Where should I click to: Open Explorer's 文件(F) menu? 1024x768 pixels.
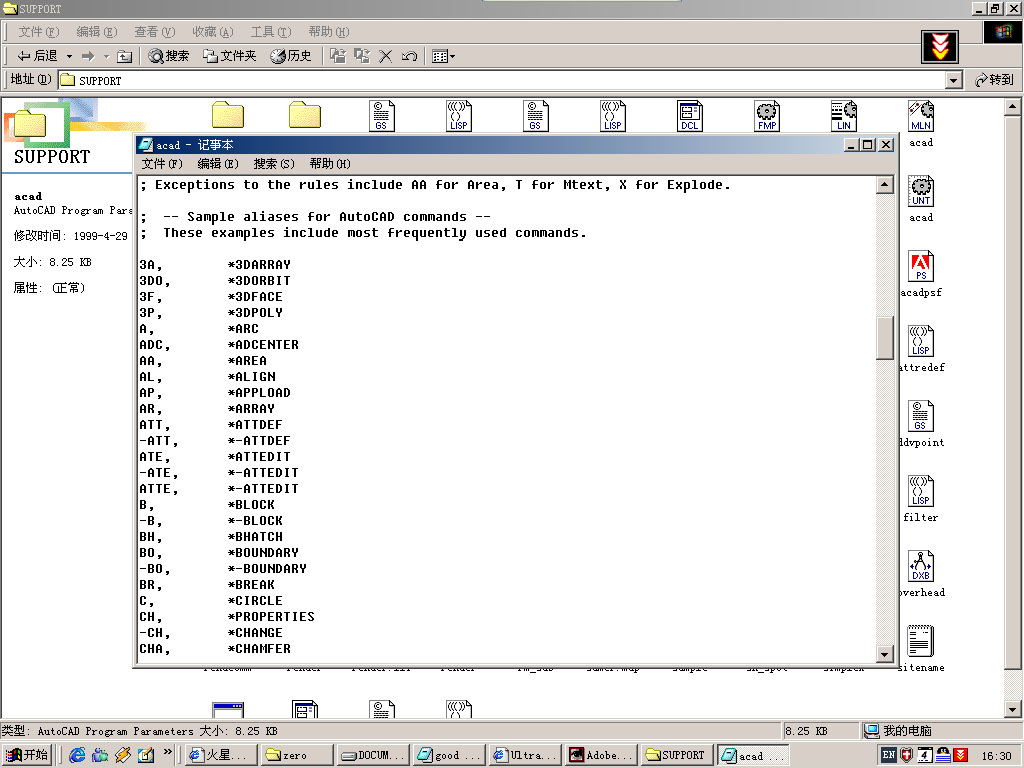coord(39,31)
